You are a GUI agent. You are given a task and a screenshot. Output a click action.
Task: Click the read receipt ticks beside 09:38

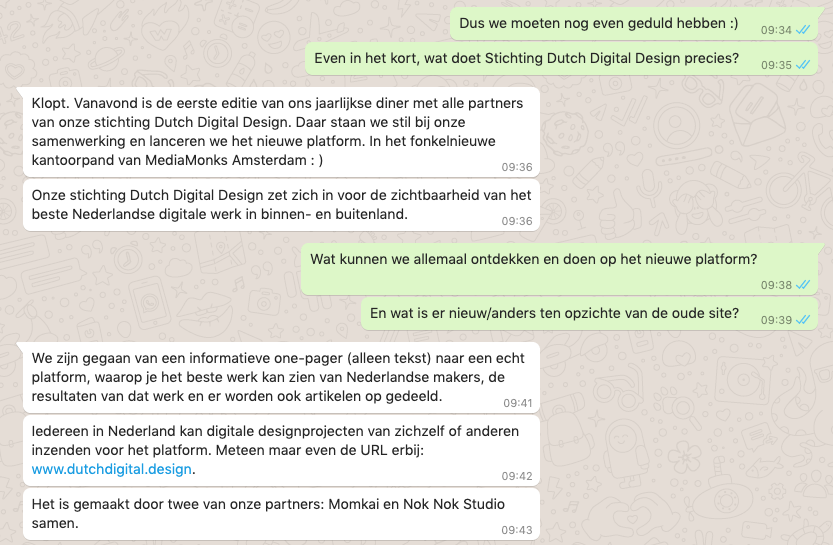803,286
